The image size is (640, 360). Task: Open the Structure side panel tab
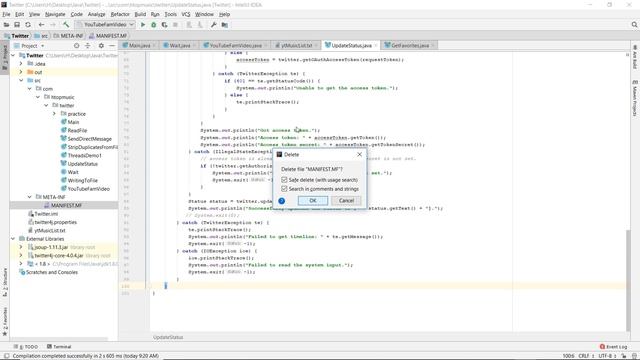click(5, 282)
